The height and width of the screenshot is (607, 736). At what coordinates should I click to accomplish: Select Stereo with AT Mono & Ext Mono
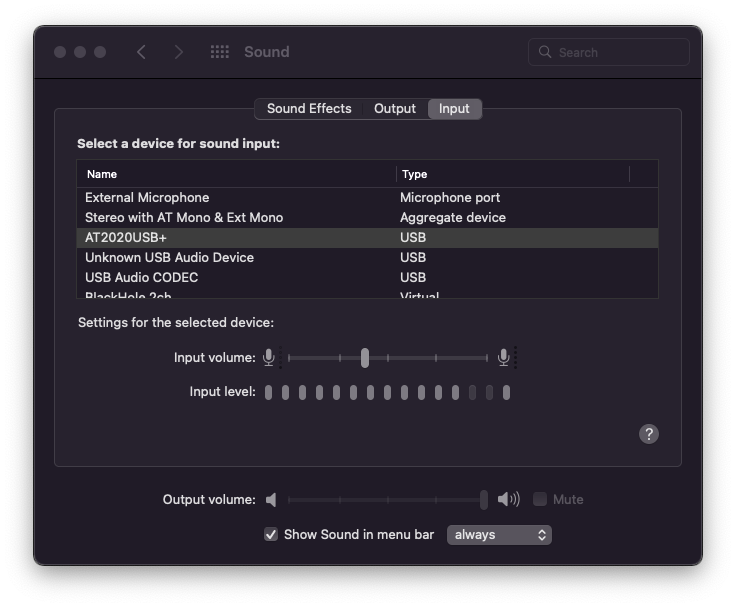point(368,218)
